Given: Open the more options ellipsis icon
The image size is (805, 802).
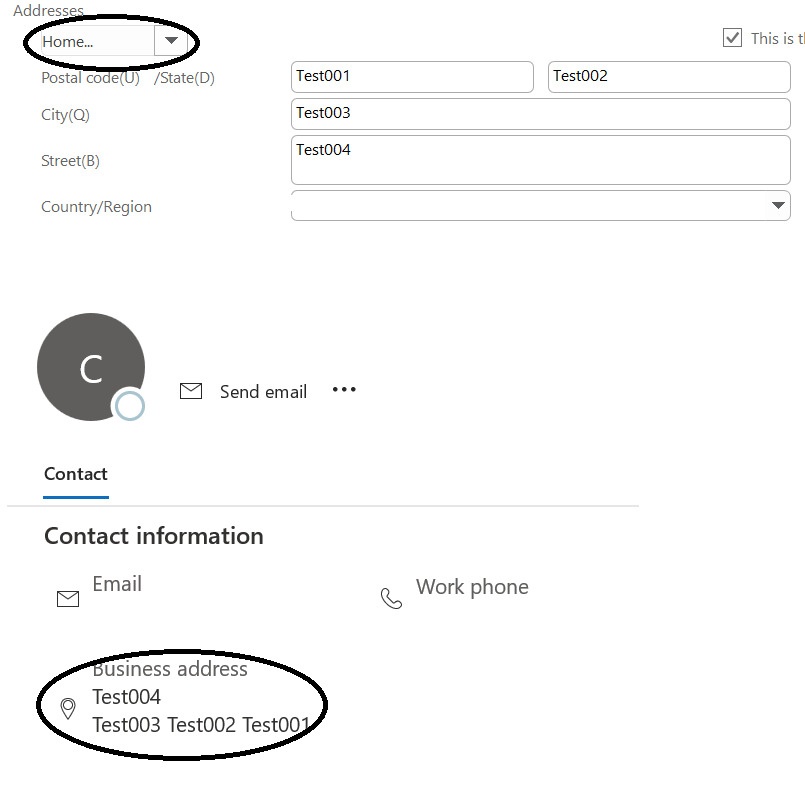Looking at the screenshot, I should 344,390.
